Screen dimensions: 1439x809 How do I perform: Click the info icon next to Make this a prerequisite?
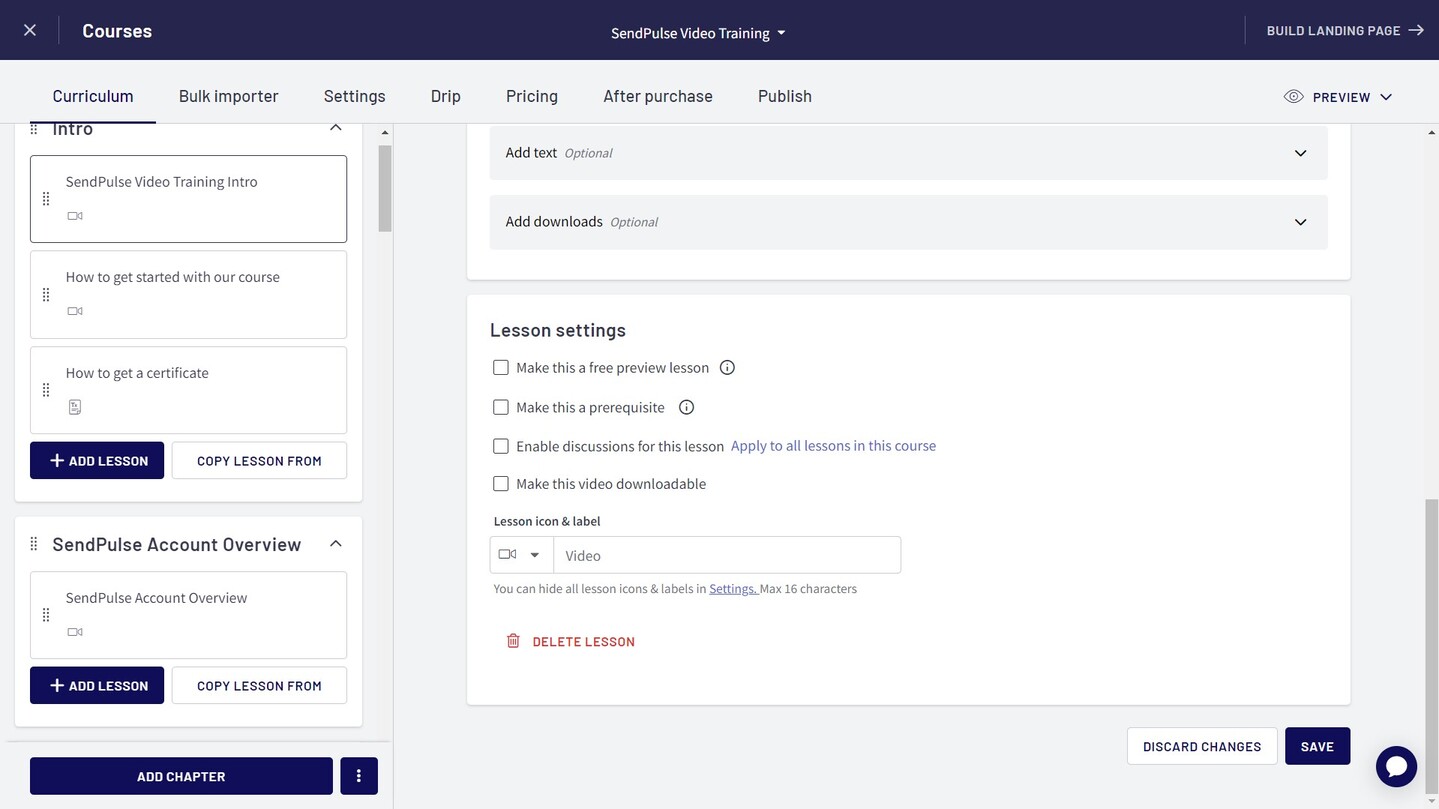pyautogui.click(x=685, y=406)
